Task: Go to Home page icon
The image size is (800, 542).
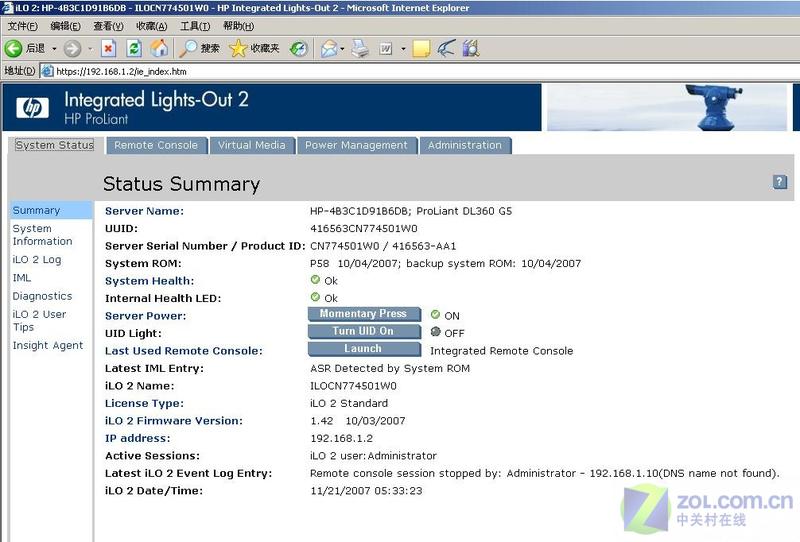Action: (159, 48)
